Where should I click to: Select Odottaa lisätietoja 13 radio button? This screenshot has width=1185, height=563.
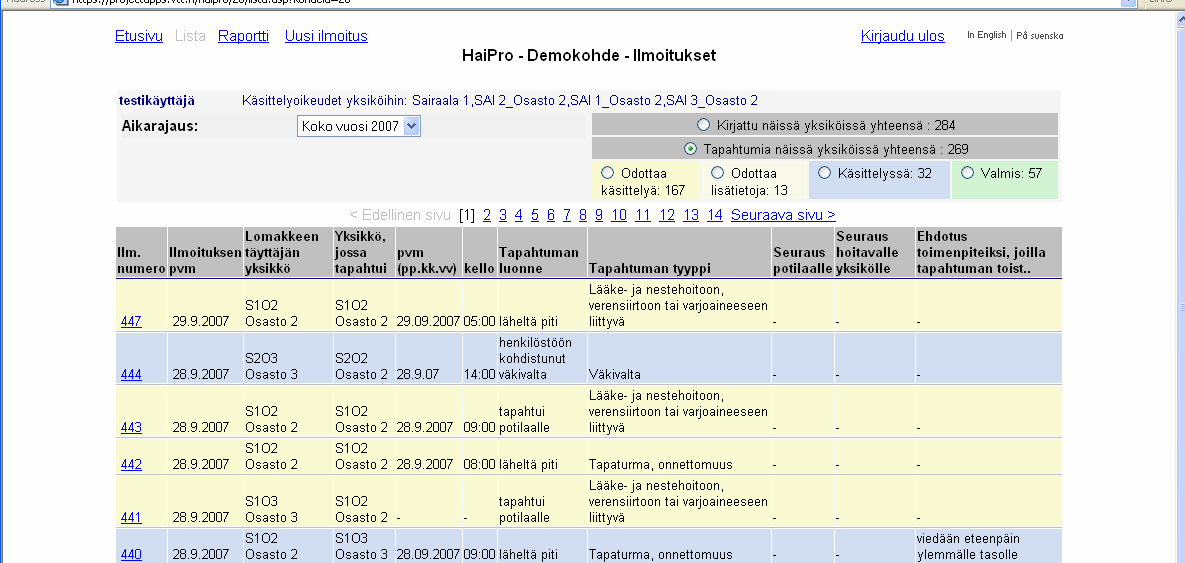(x=718, y=173)
